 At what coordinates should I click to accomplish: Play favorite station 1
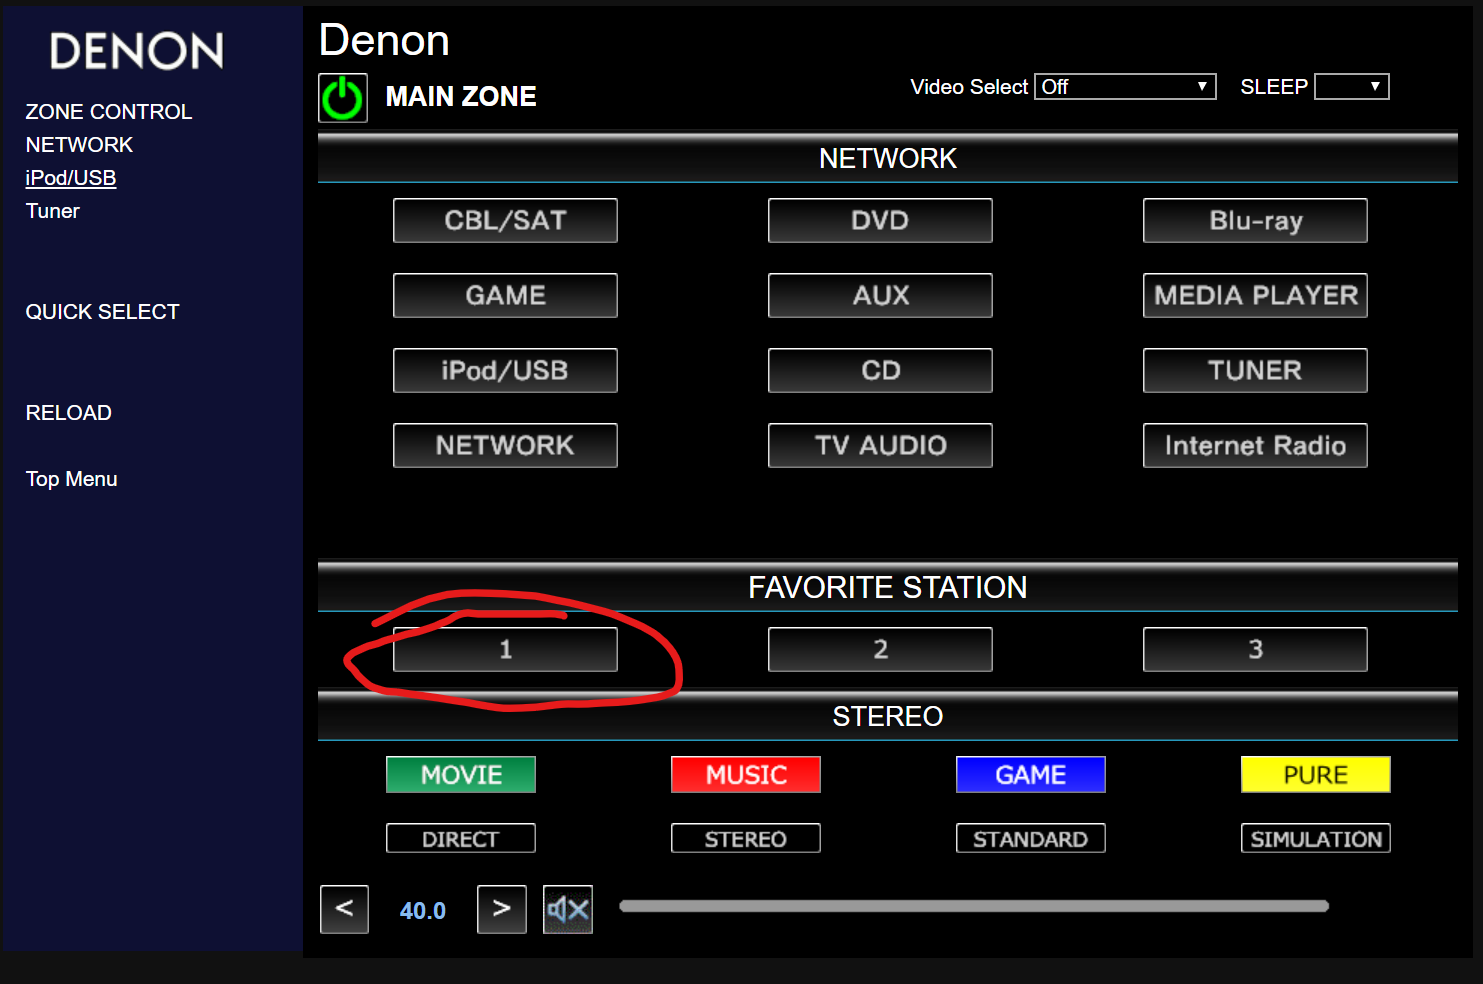[505, 649]
